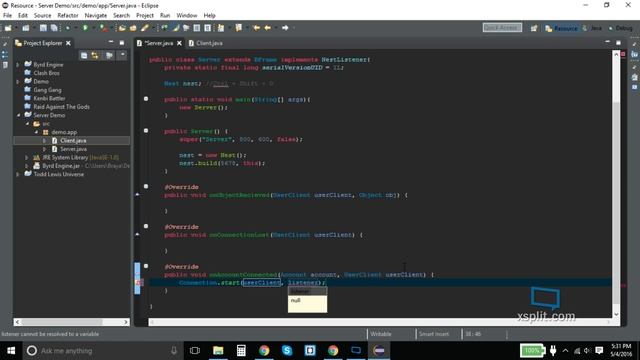The image size is (640, 360).
Task: Collapse the demo.app package
Action: [x=36, y=132]
